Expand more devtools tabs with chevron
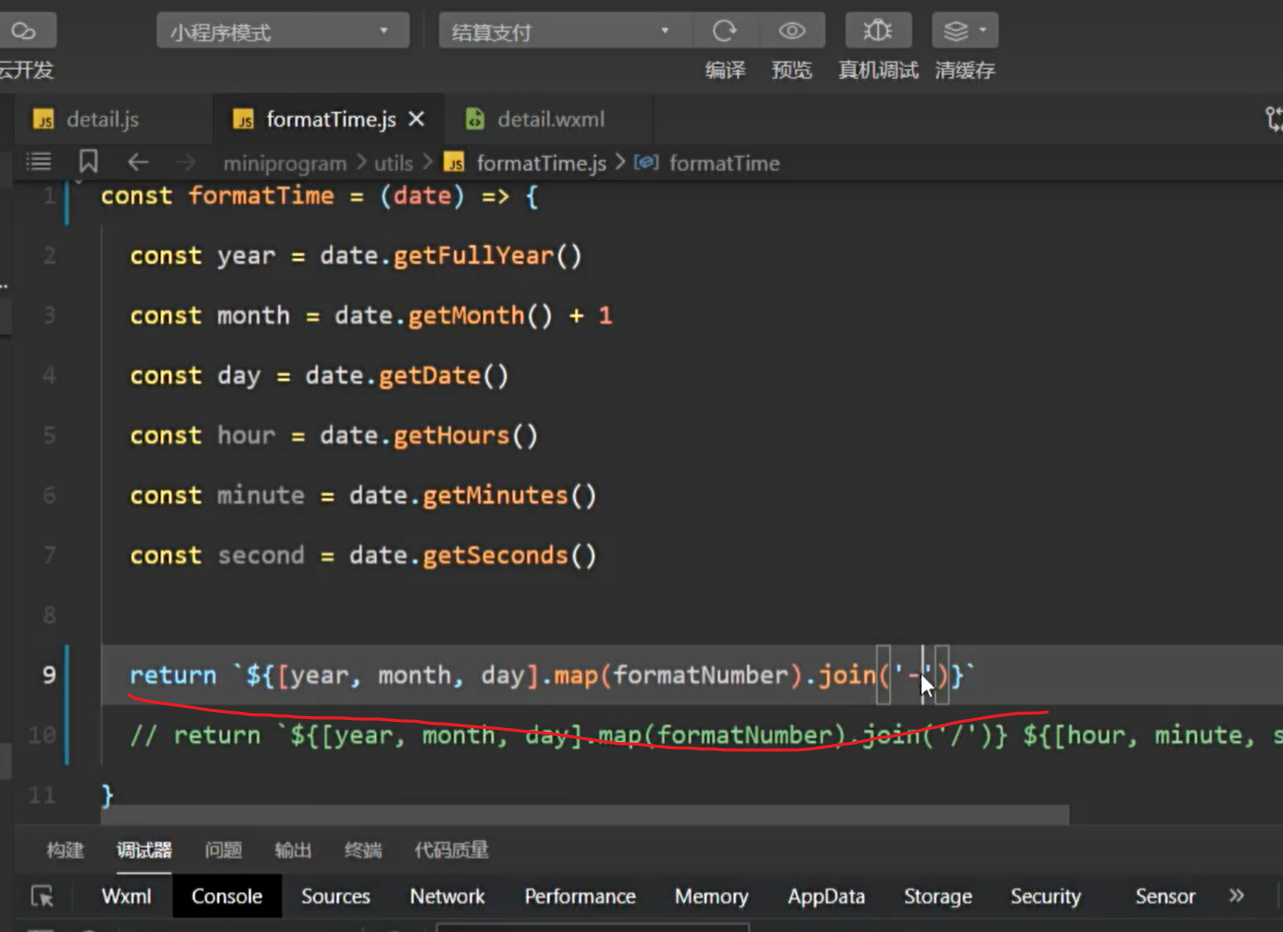This screenshot has width=1283, height=932. (1237, 896)
